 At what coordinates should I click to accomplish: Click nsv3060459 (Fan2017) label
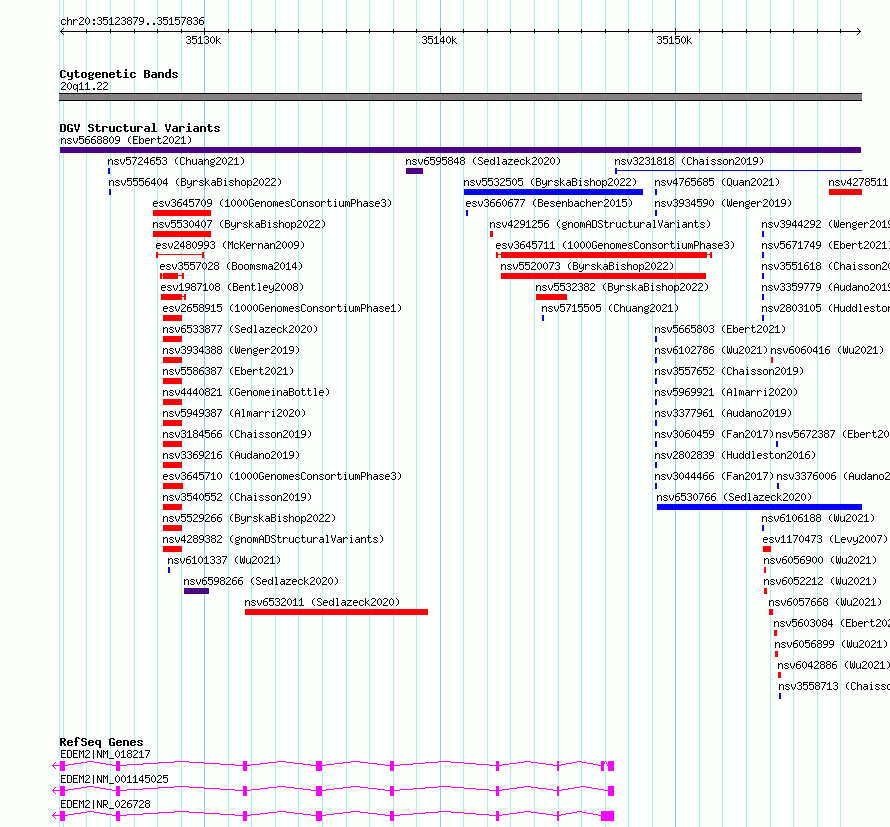point(714,434)
